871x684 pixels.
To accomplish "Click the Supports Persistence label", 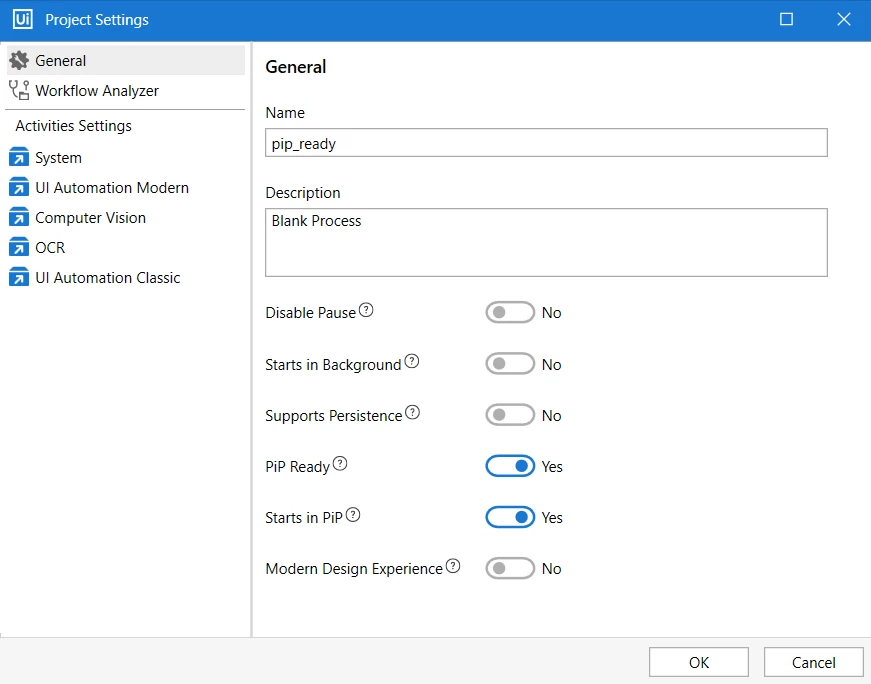I will point(334,416).
